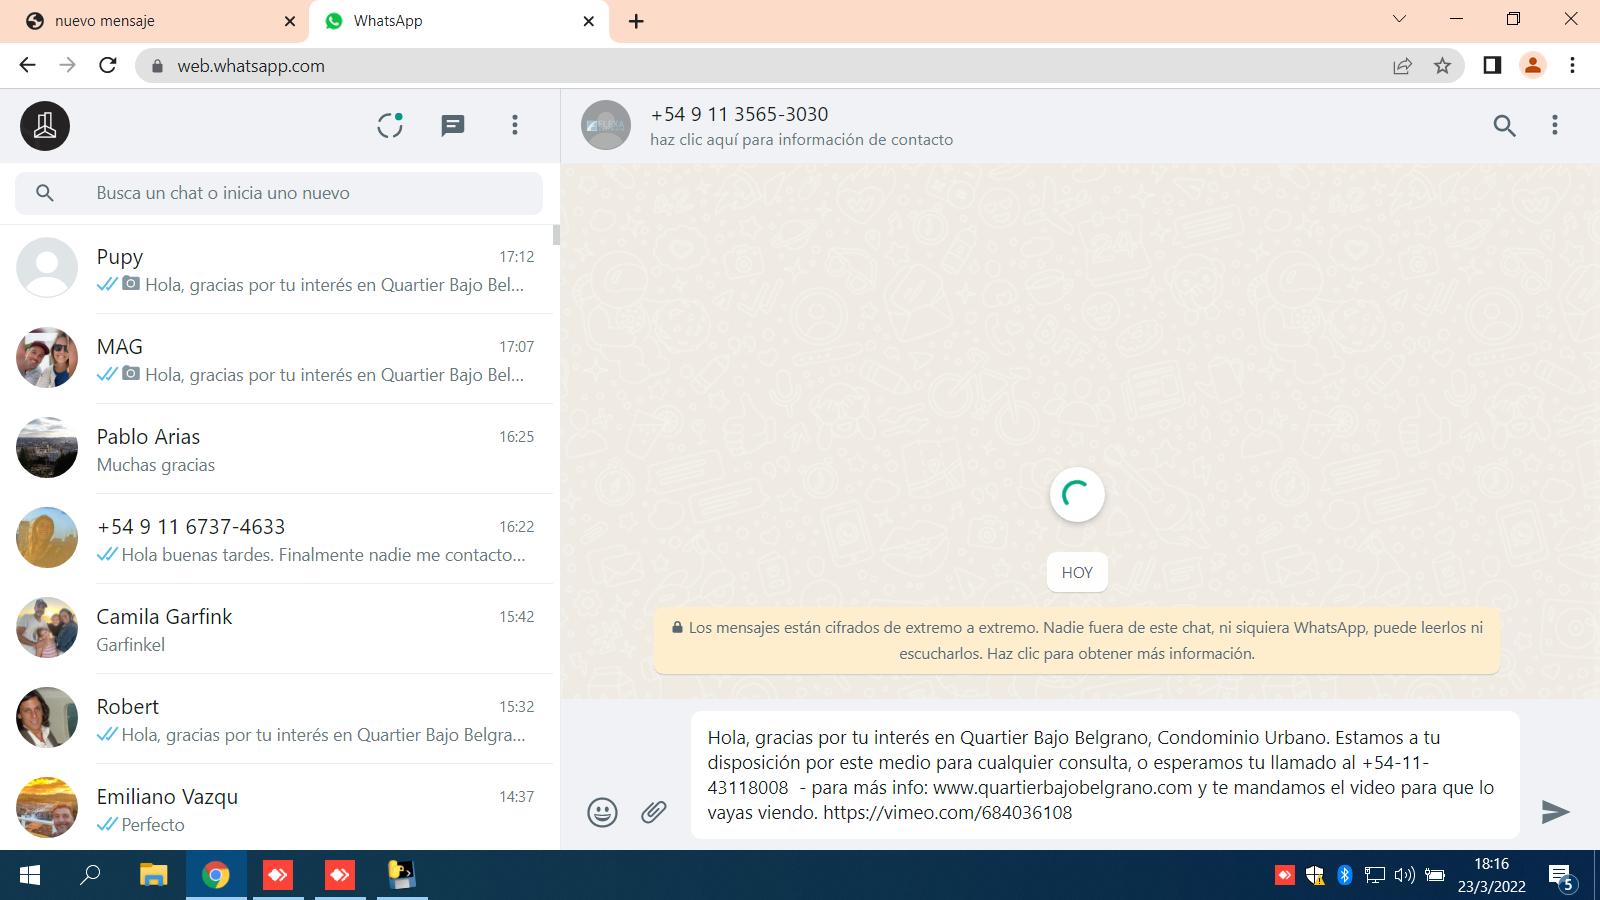The image size is (1600, 900).
Task: Open a new browser tab
Action: pyautogui.click(x=636, y=21)
